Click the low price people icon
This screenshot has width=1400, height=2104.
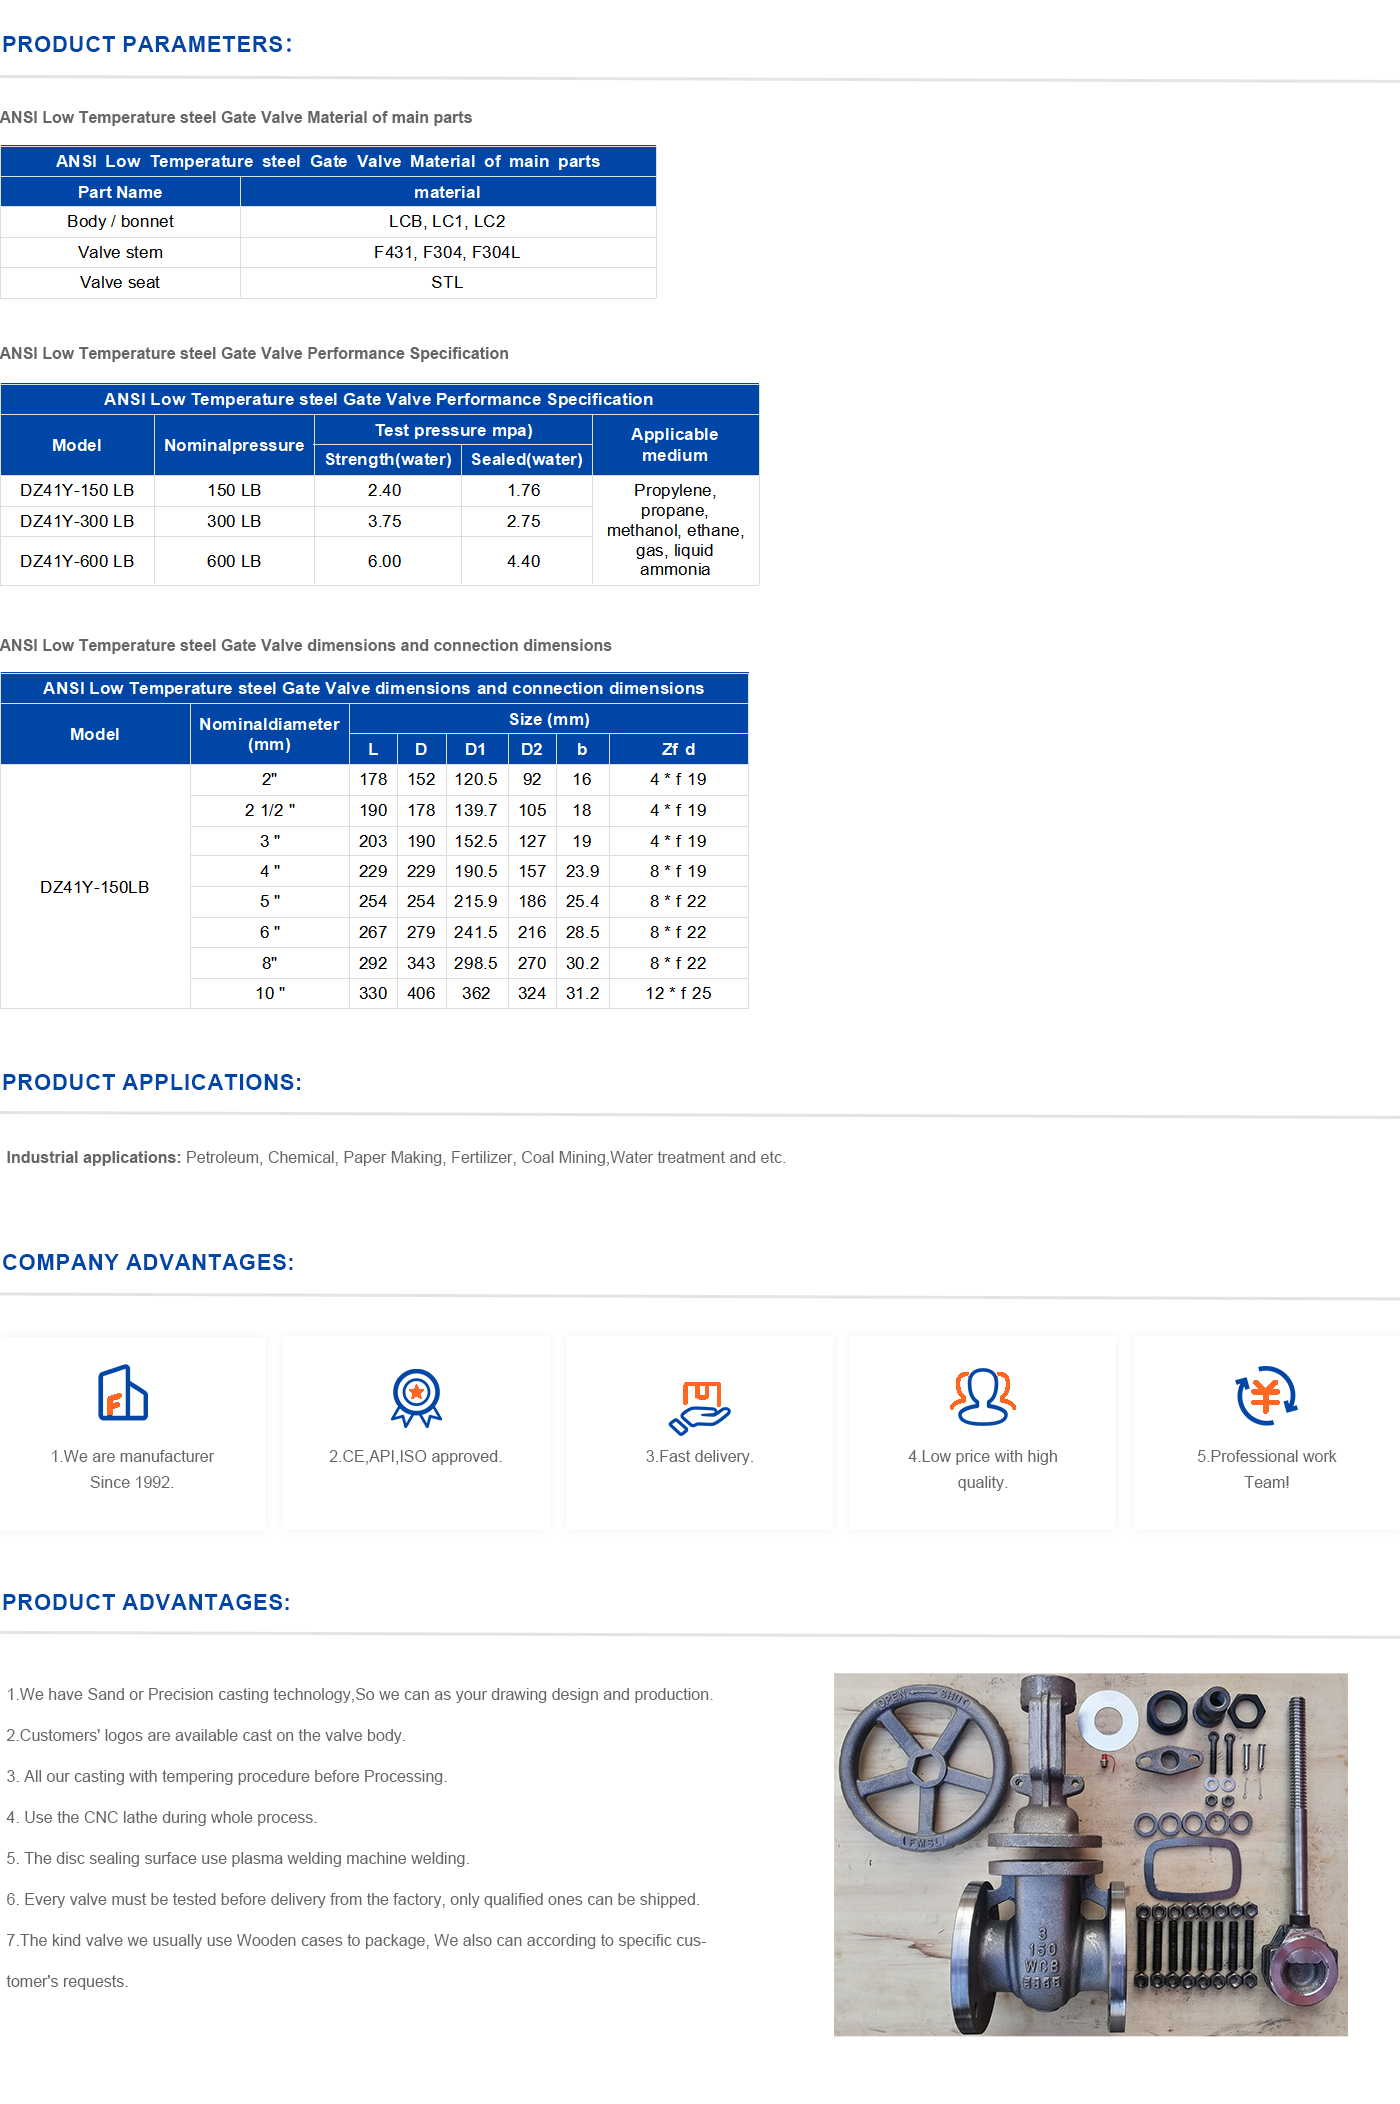pos(982,1396)
